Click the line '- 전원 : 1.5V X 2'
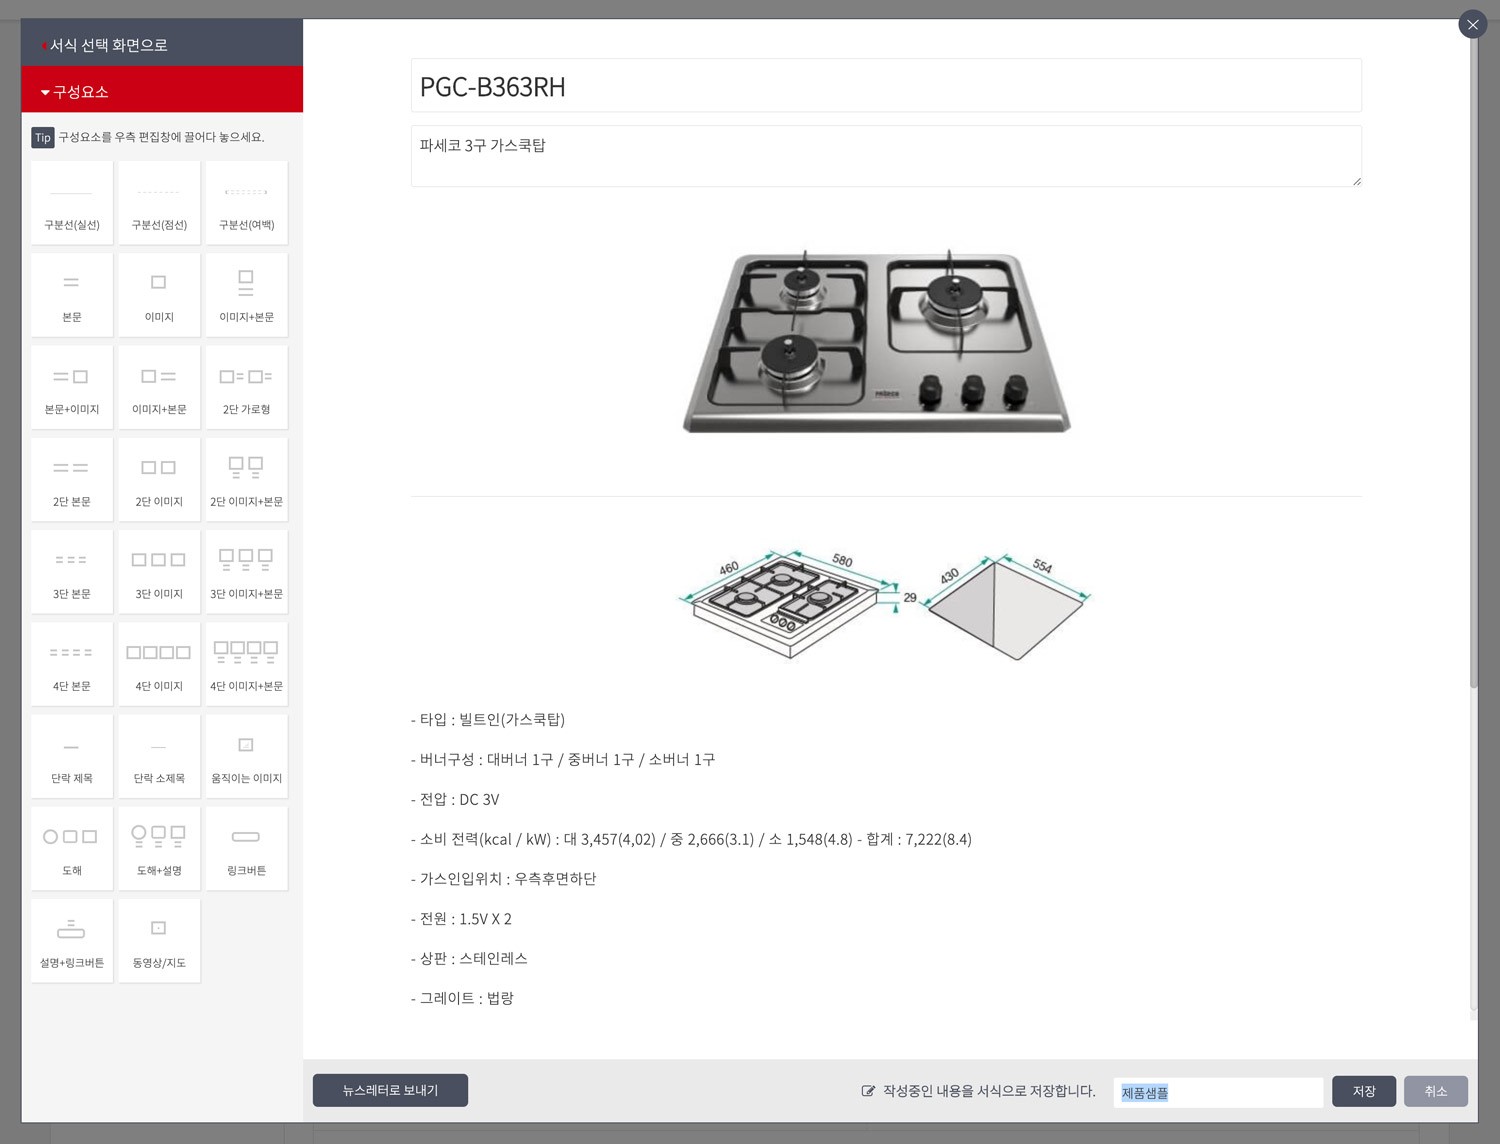1500x1144 pixels. point(461,919)
